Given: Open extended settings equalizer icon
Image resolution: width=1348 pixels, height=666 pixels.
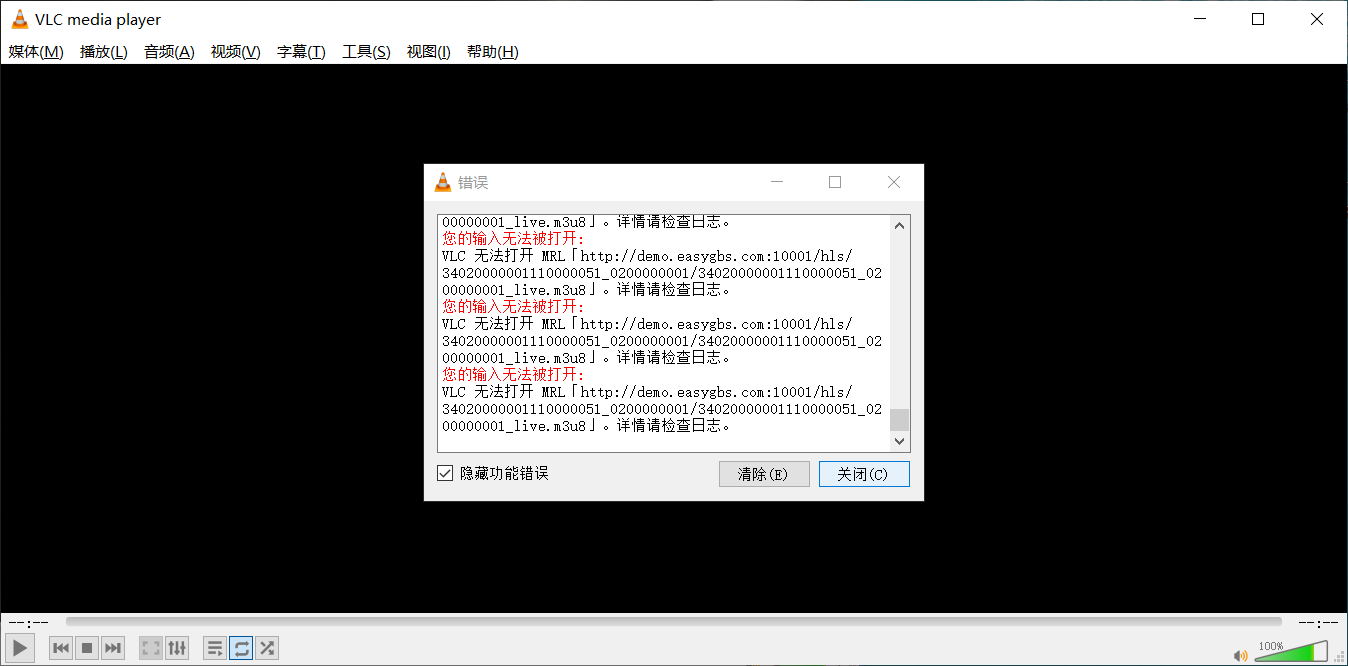Looking at the screenshot, I should [x=176, y=648].
